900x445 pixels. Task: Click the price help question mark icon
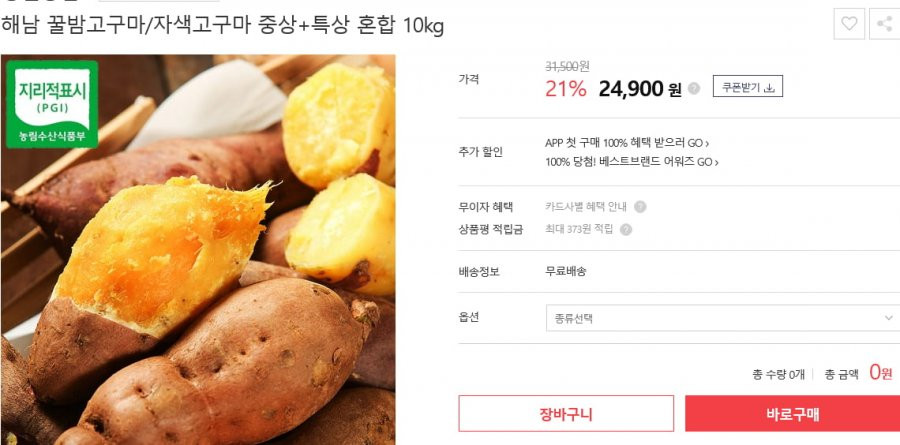point(694,88)
